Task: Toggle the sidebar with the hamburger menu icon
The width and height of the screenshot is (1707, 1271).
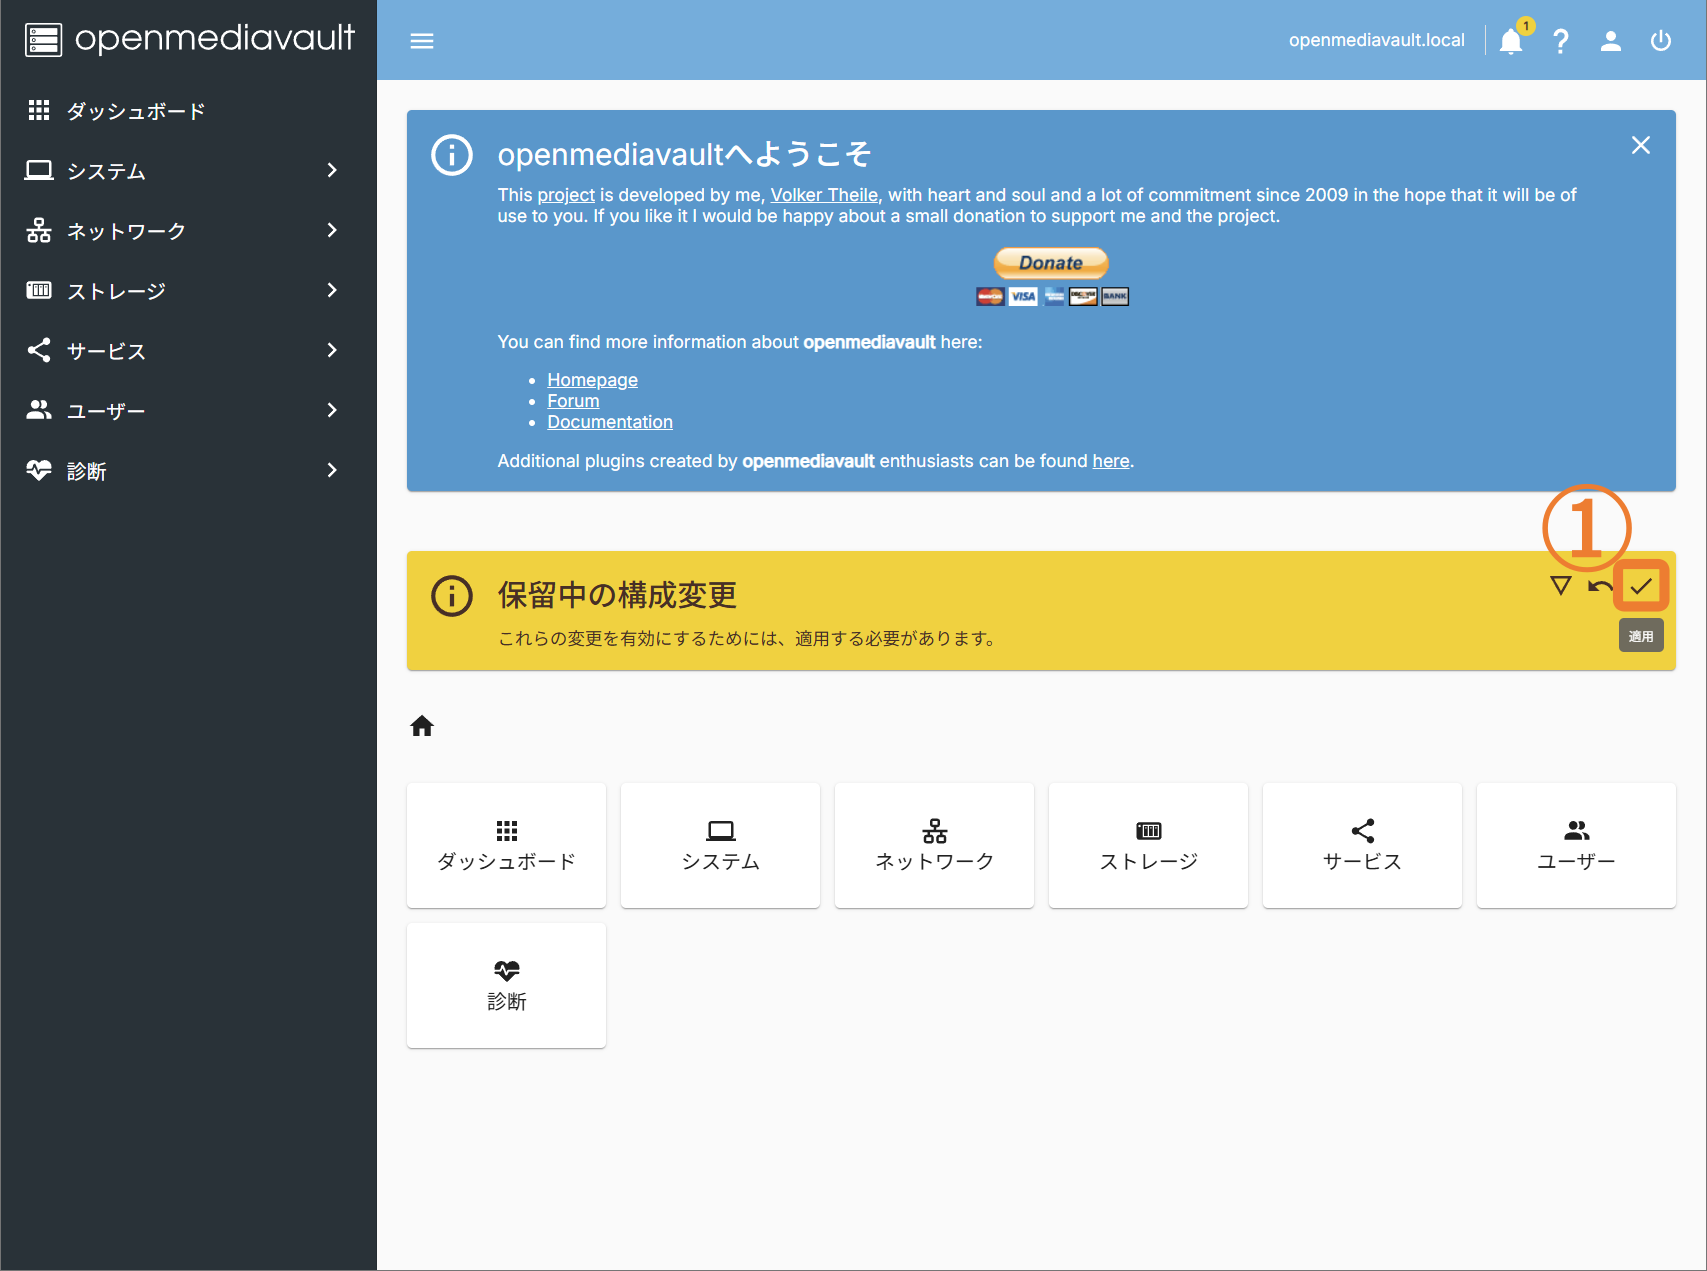Action: coord(422,41)
